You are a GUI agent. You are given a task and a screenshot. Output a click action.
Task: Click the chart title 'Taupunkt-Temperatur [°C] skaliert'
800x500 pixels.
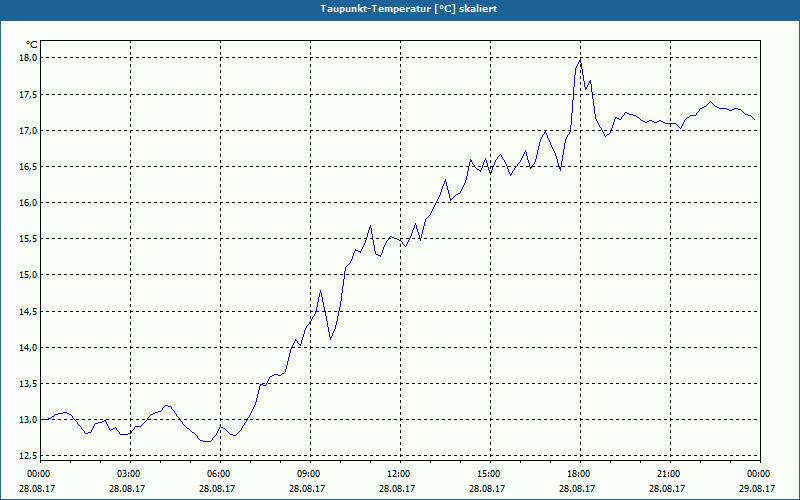point(409,9)
